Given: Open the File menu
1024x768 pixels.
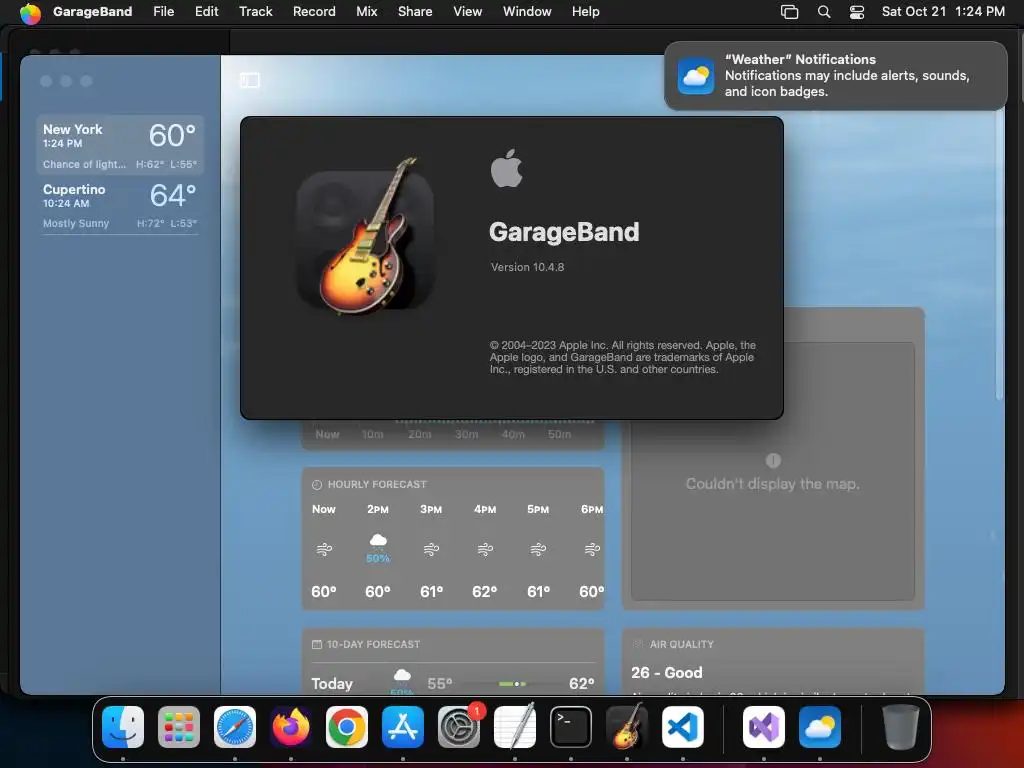Looking at the screenshot, I should (163, 12).
